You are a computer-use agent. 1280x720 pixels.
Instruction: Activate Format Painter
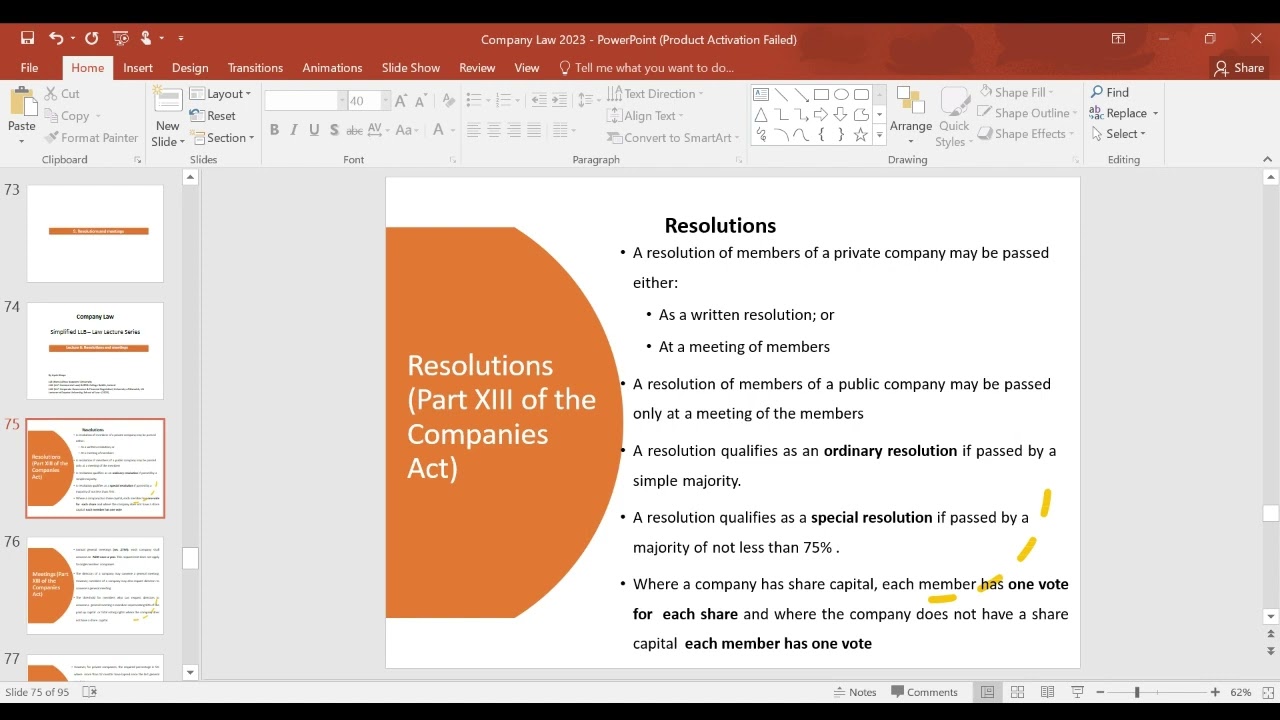click(91, 138)
